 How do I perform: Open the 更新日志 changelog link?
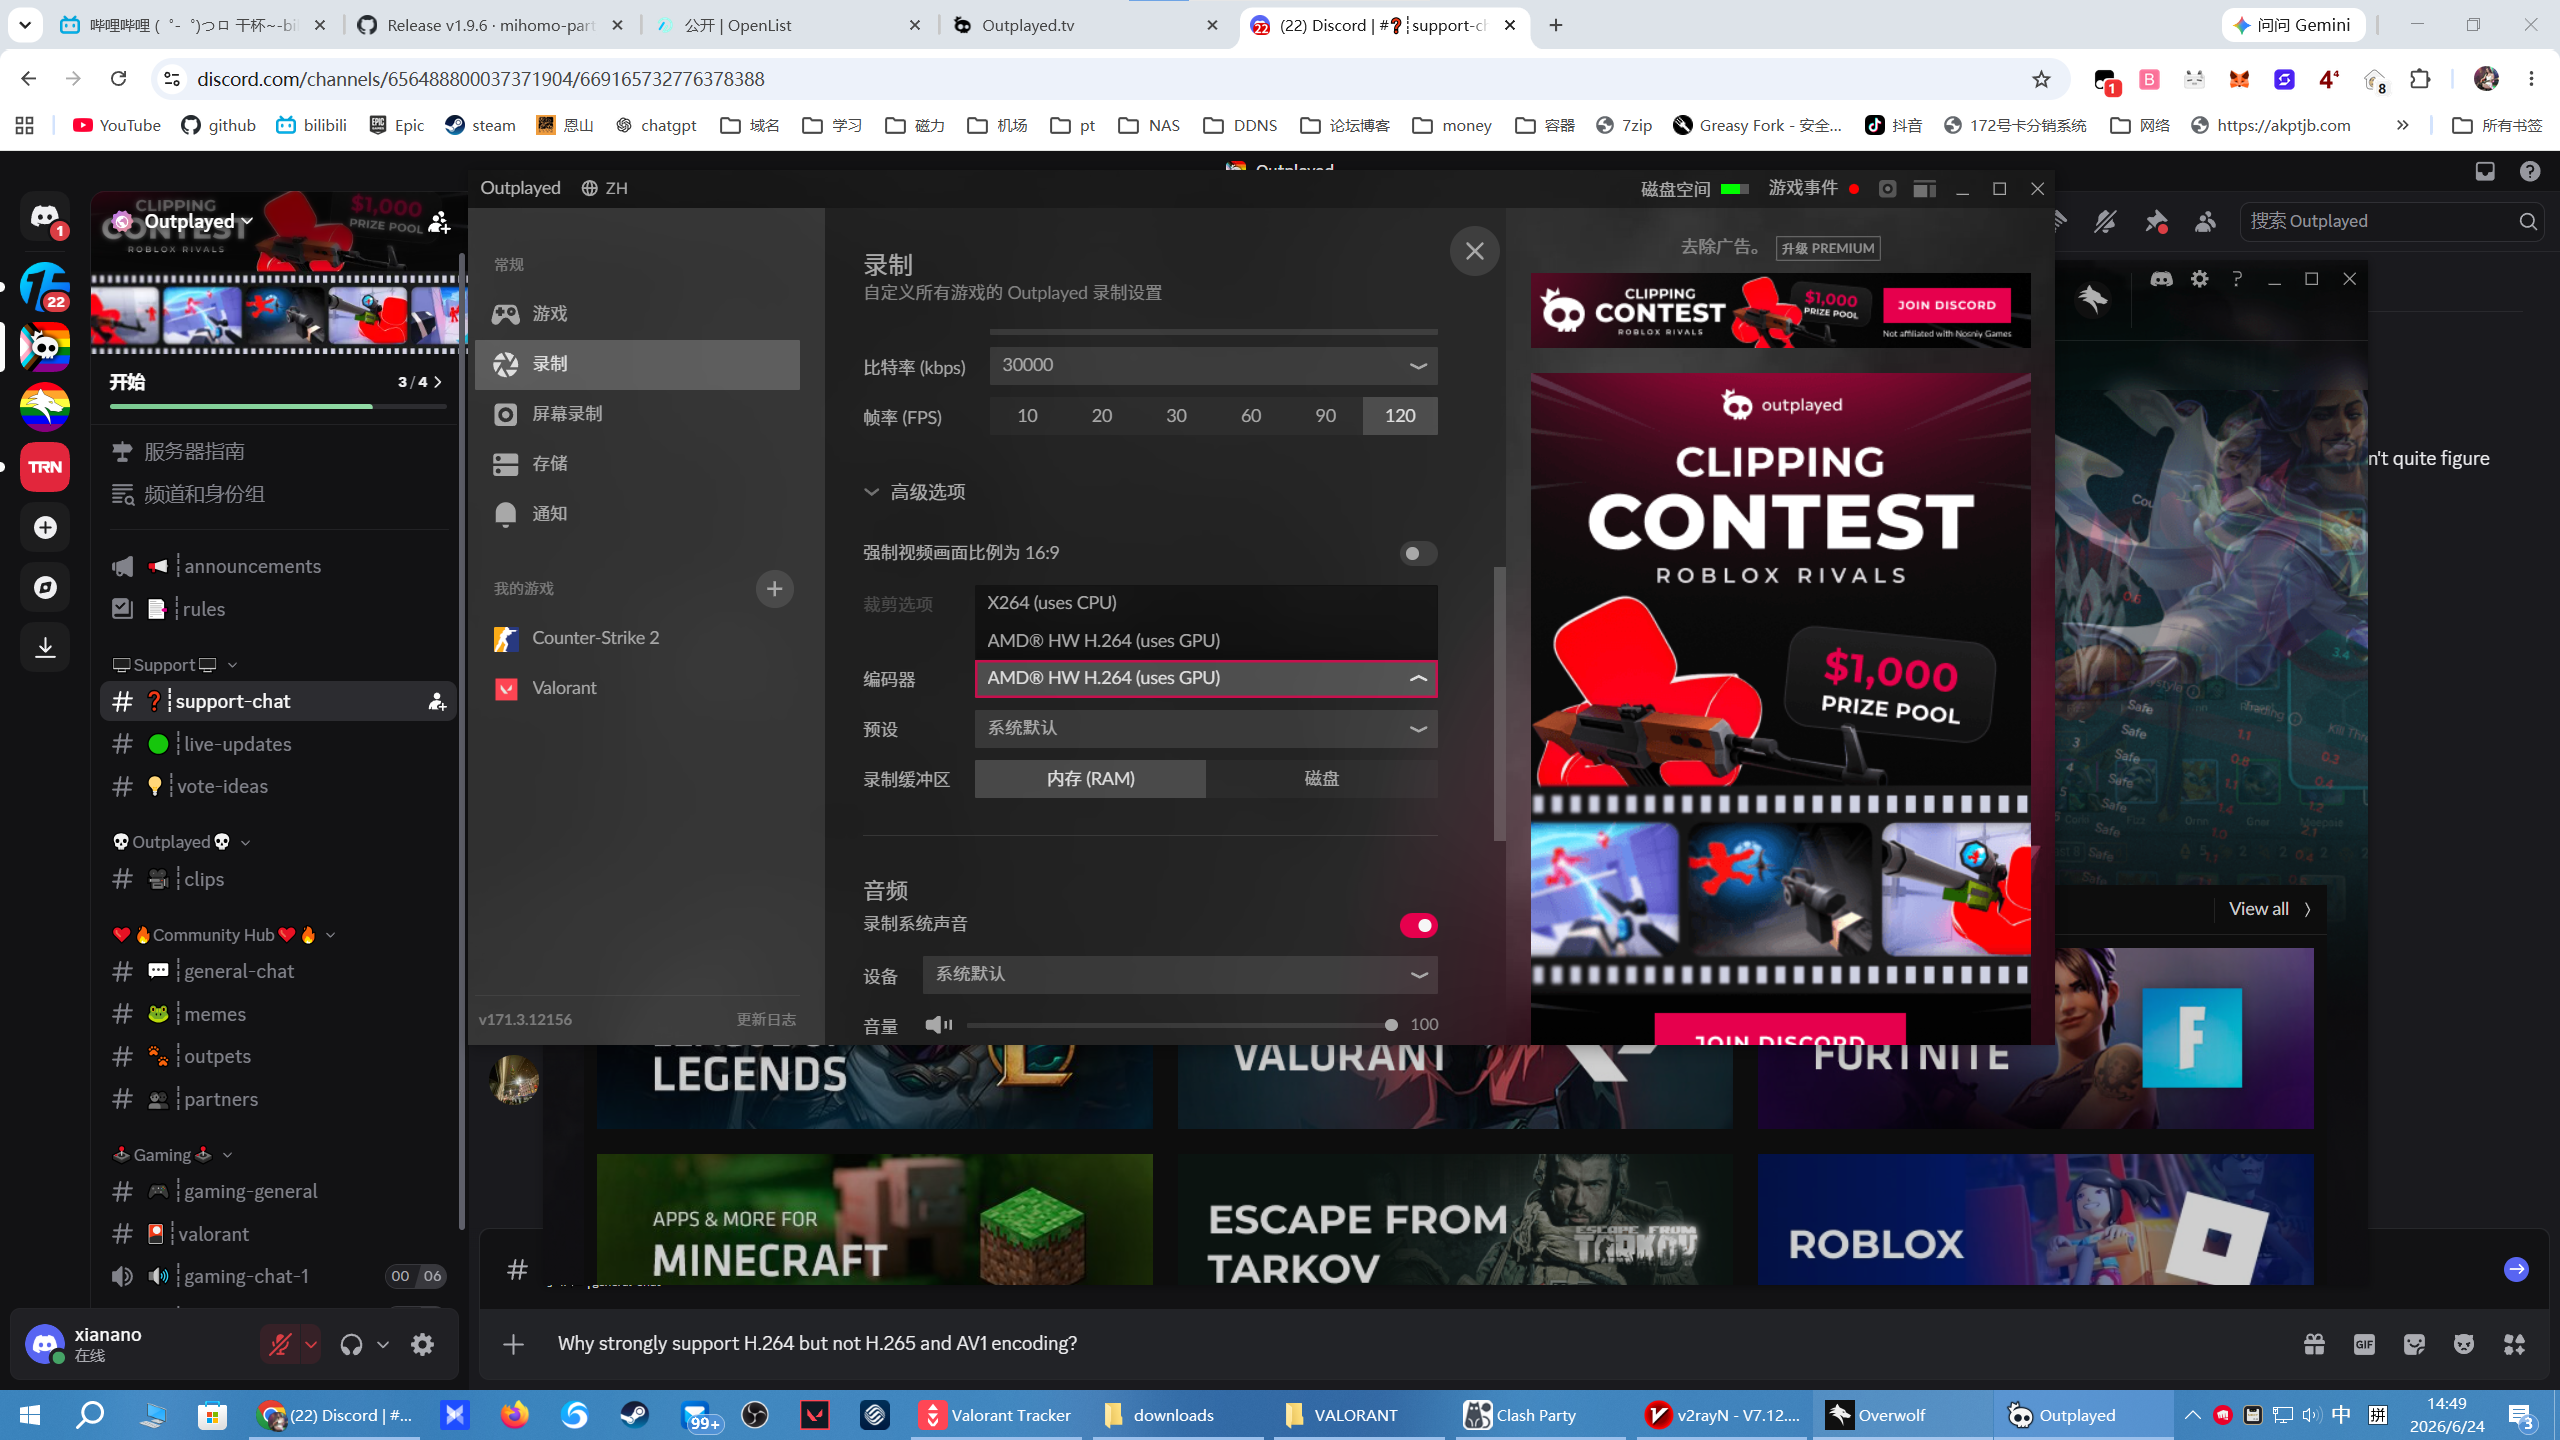coord(766,1019)
